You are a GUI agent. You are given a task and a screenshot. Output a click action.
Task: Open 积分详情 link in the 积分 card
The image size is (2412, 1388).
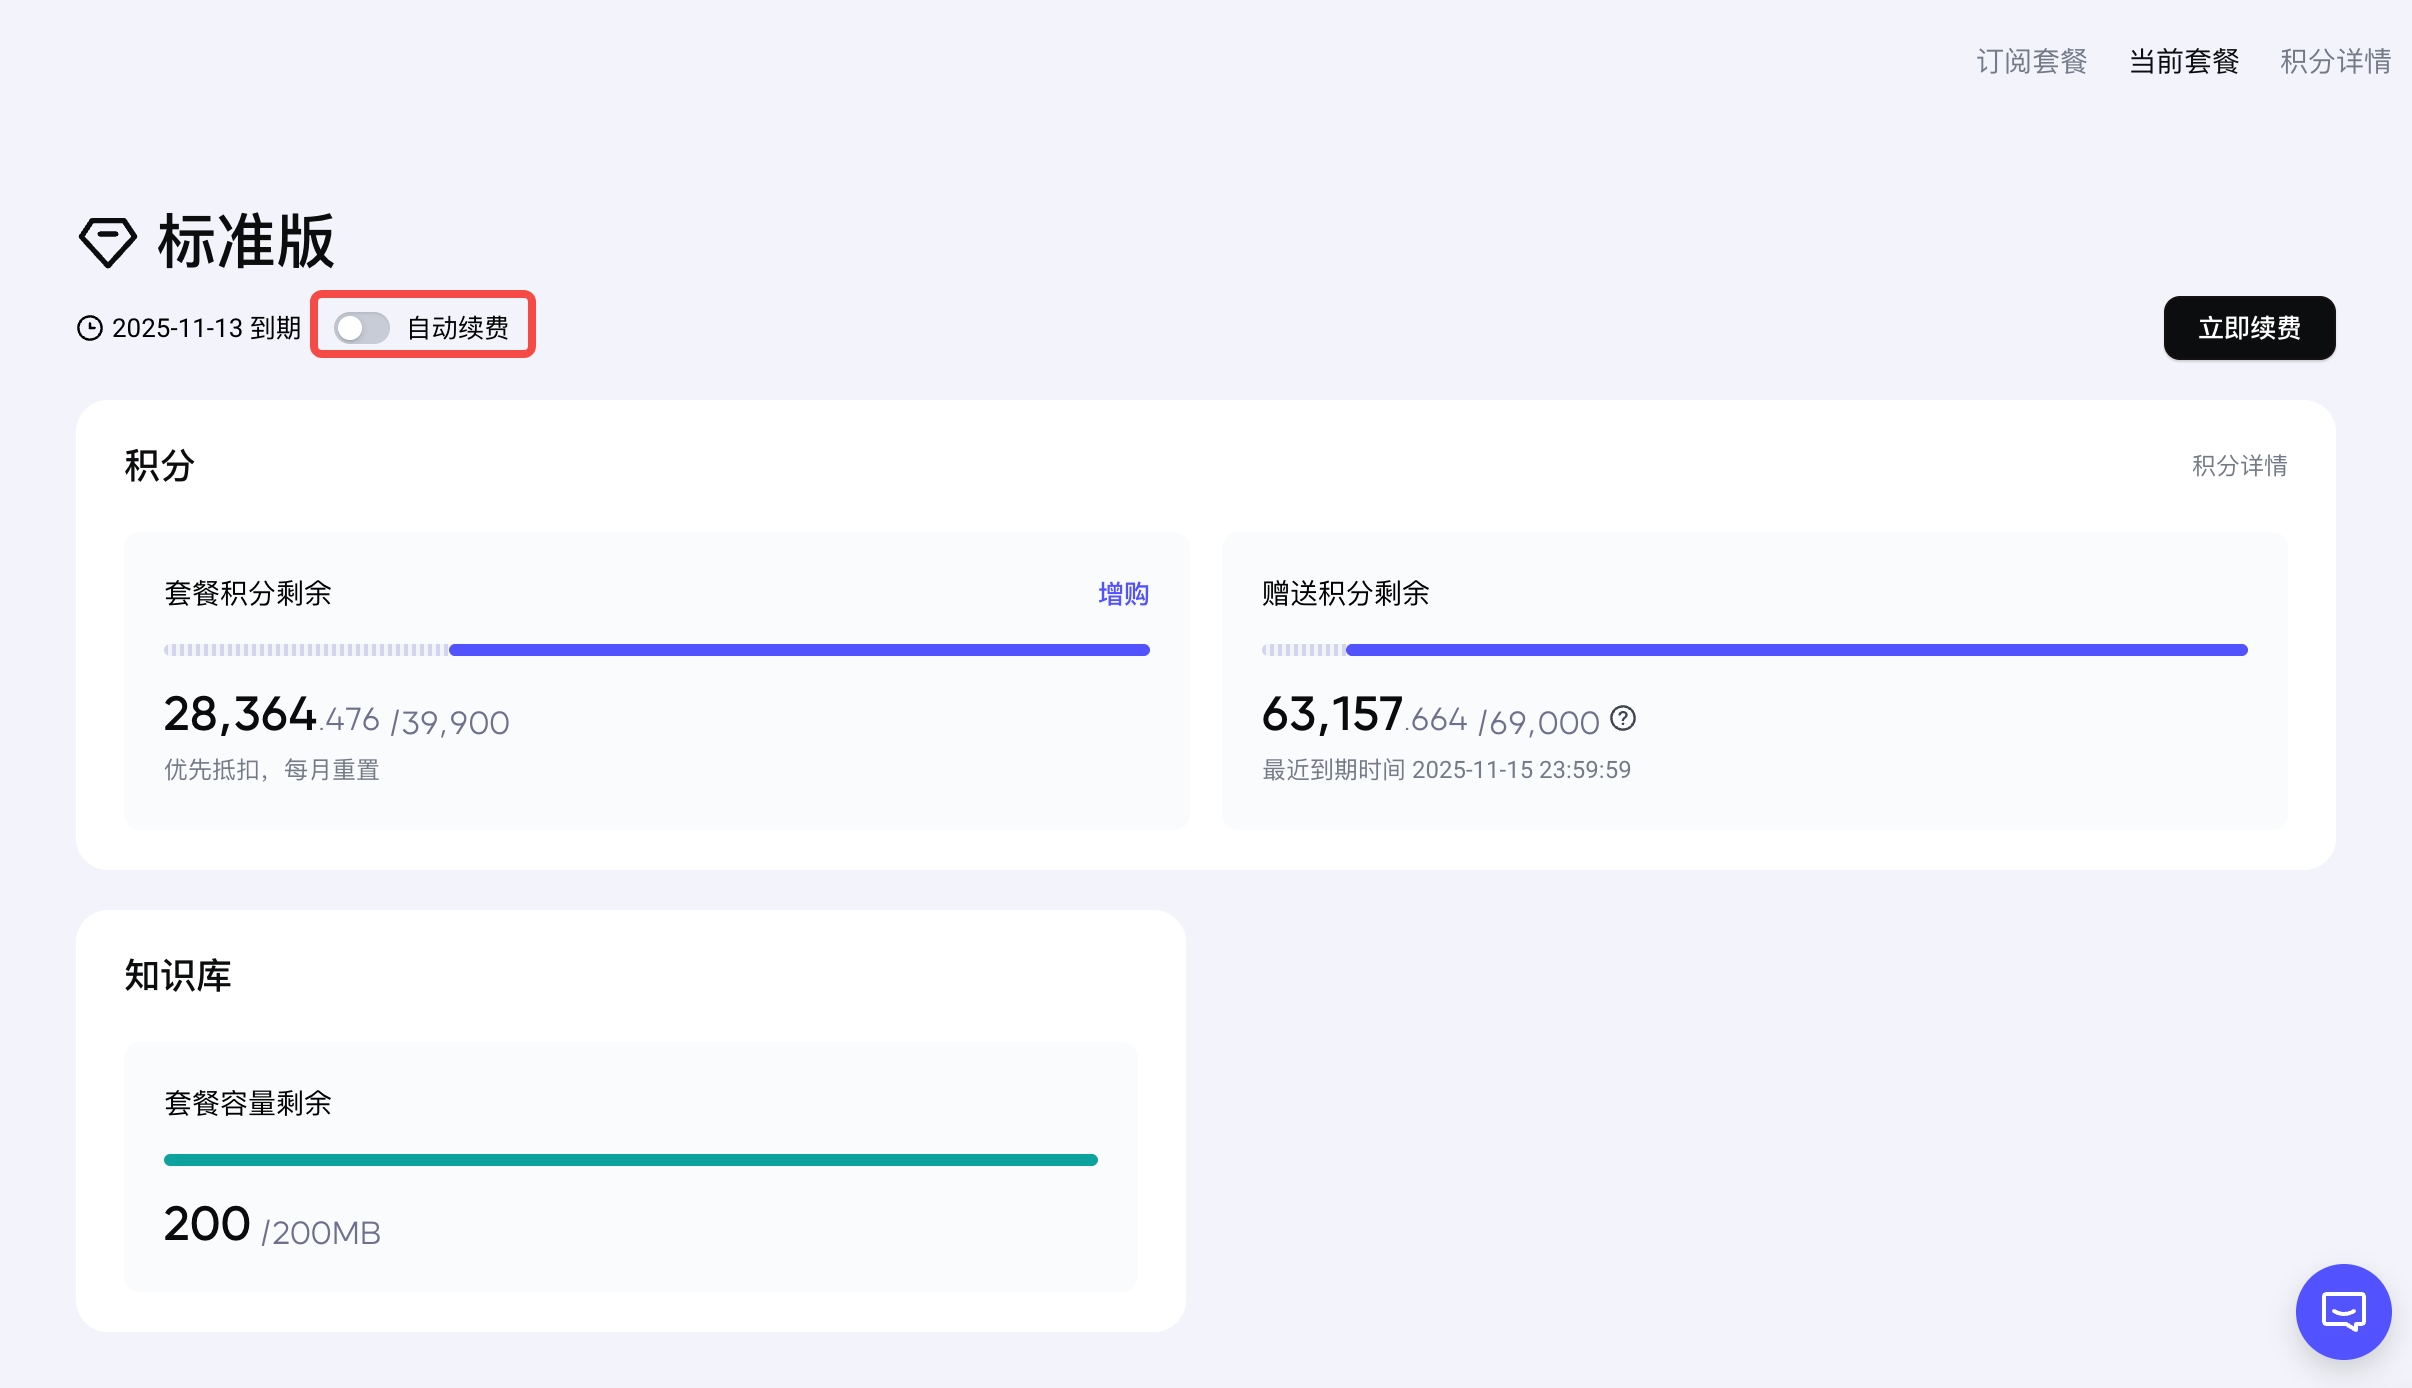tap(2239, 466)
